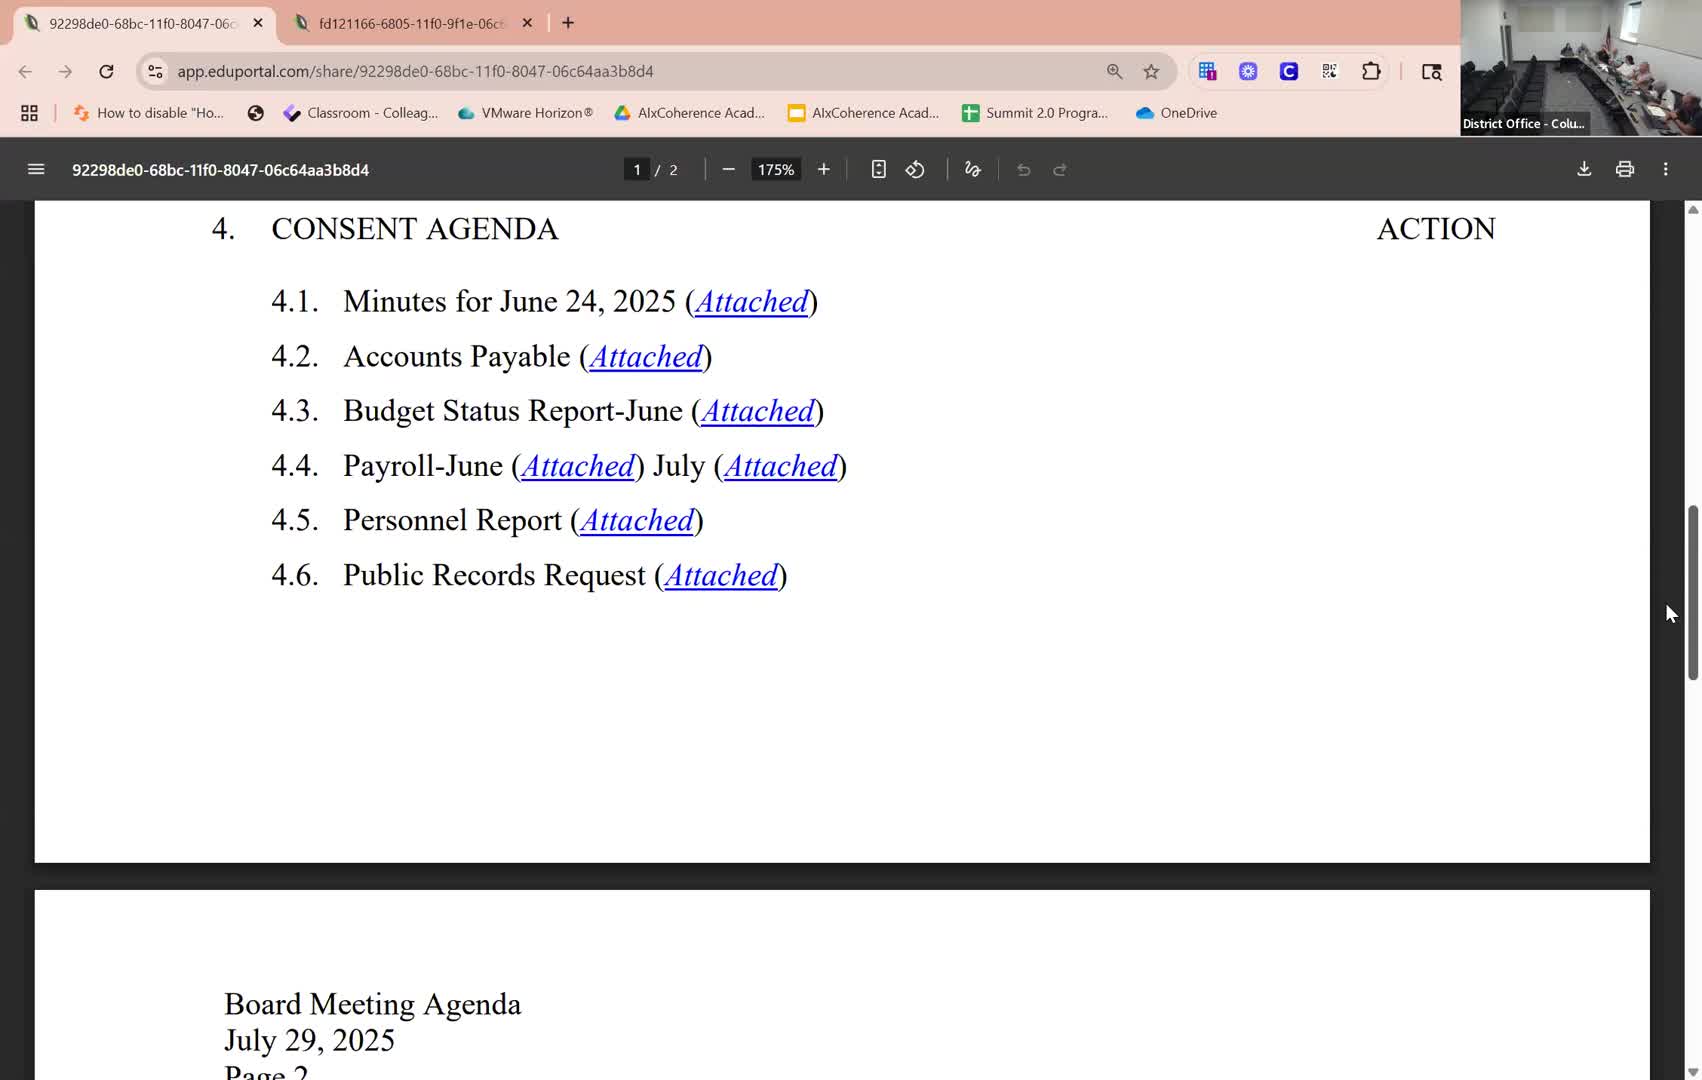This screenshot has height=1080, width=1702.
Task: Click the 'Board Meeting Agenda' text
Action: pos(372,1004)
